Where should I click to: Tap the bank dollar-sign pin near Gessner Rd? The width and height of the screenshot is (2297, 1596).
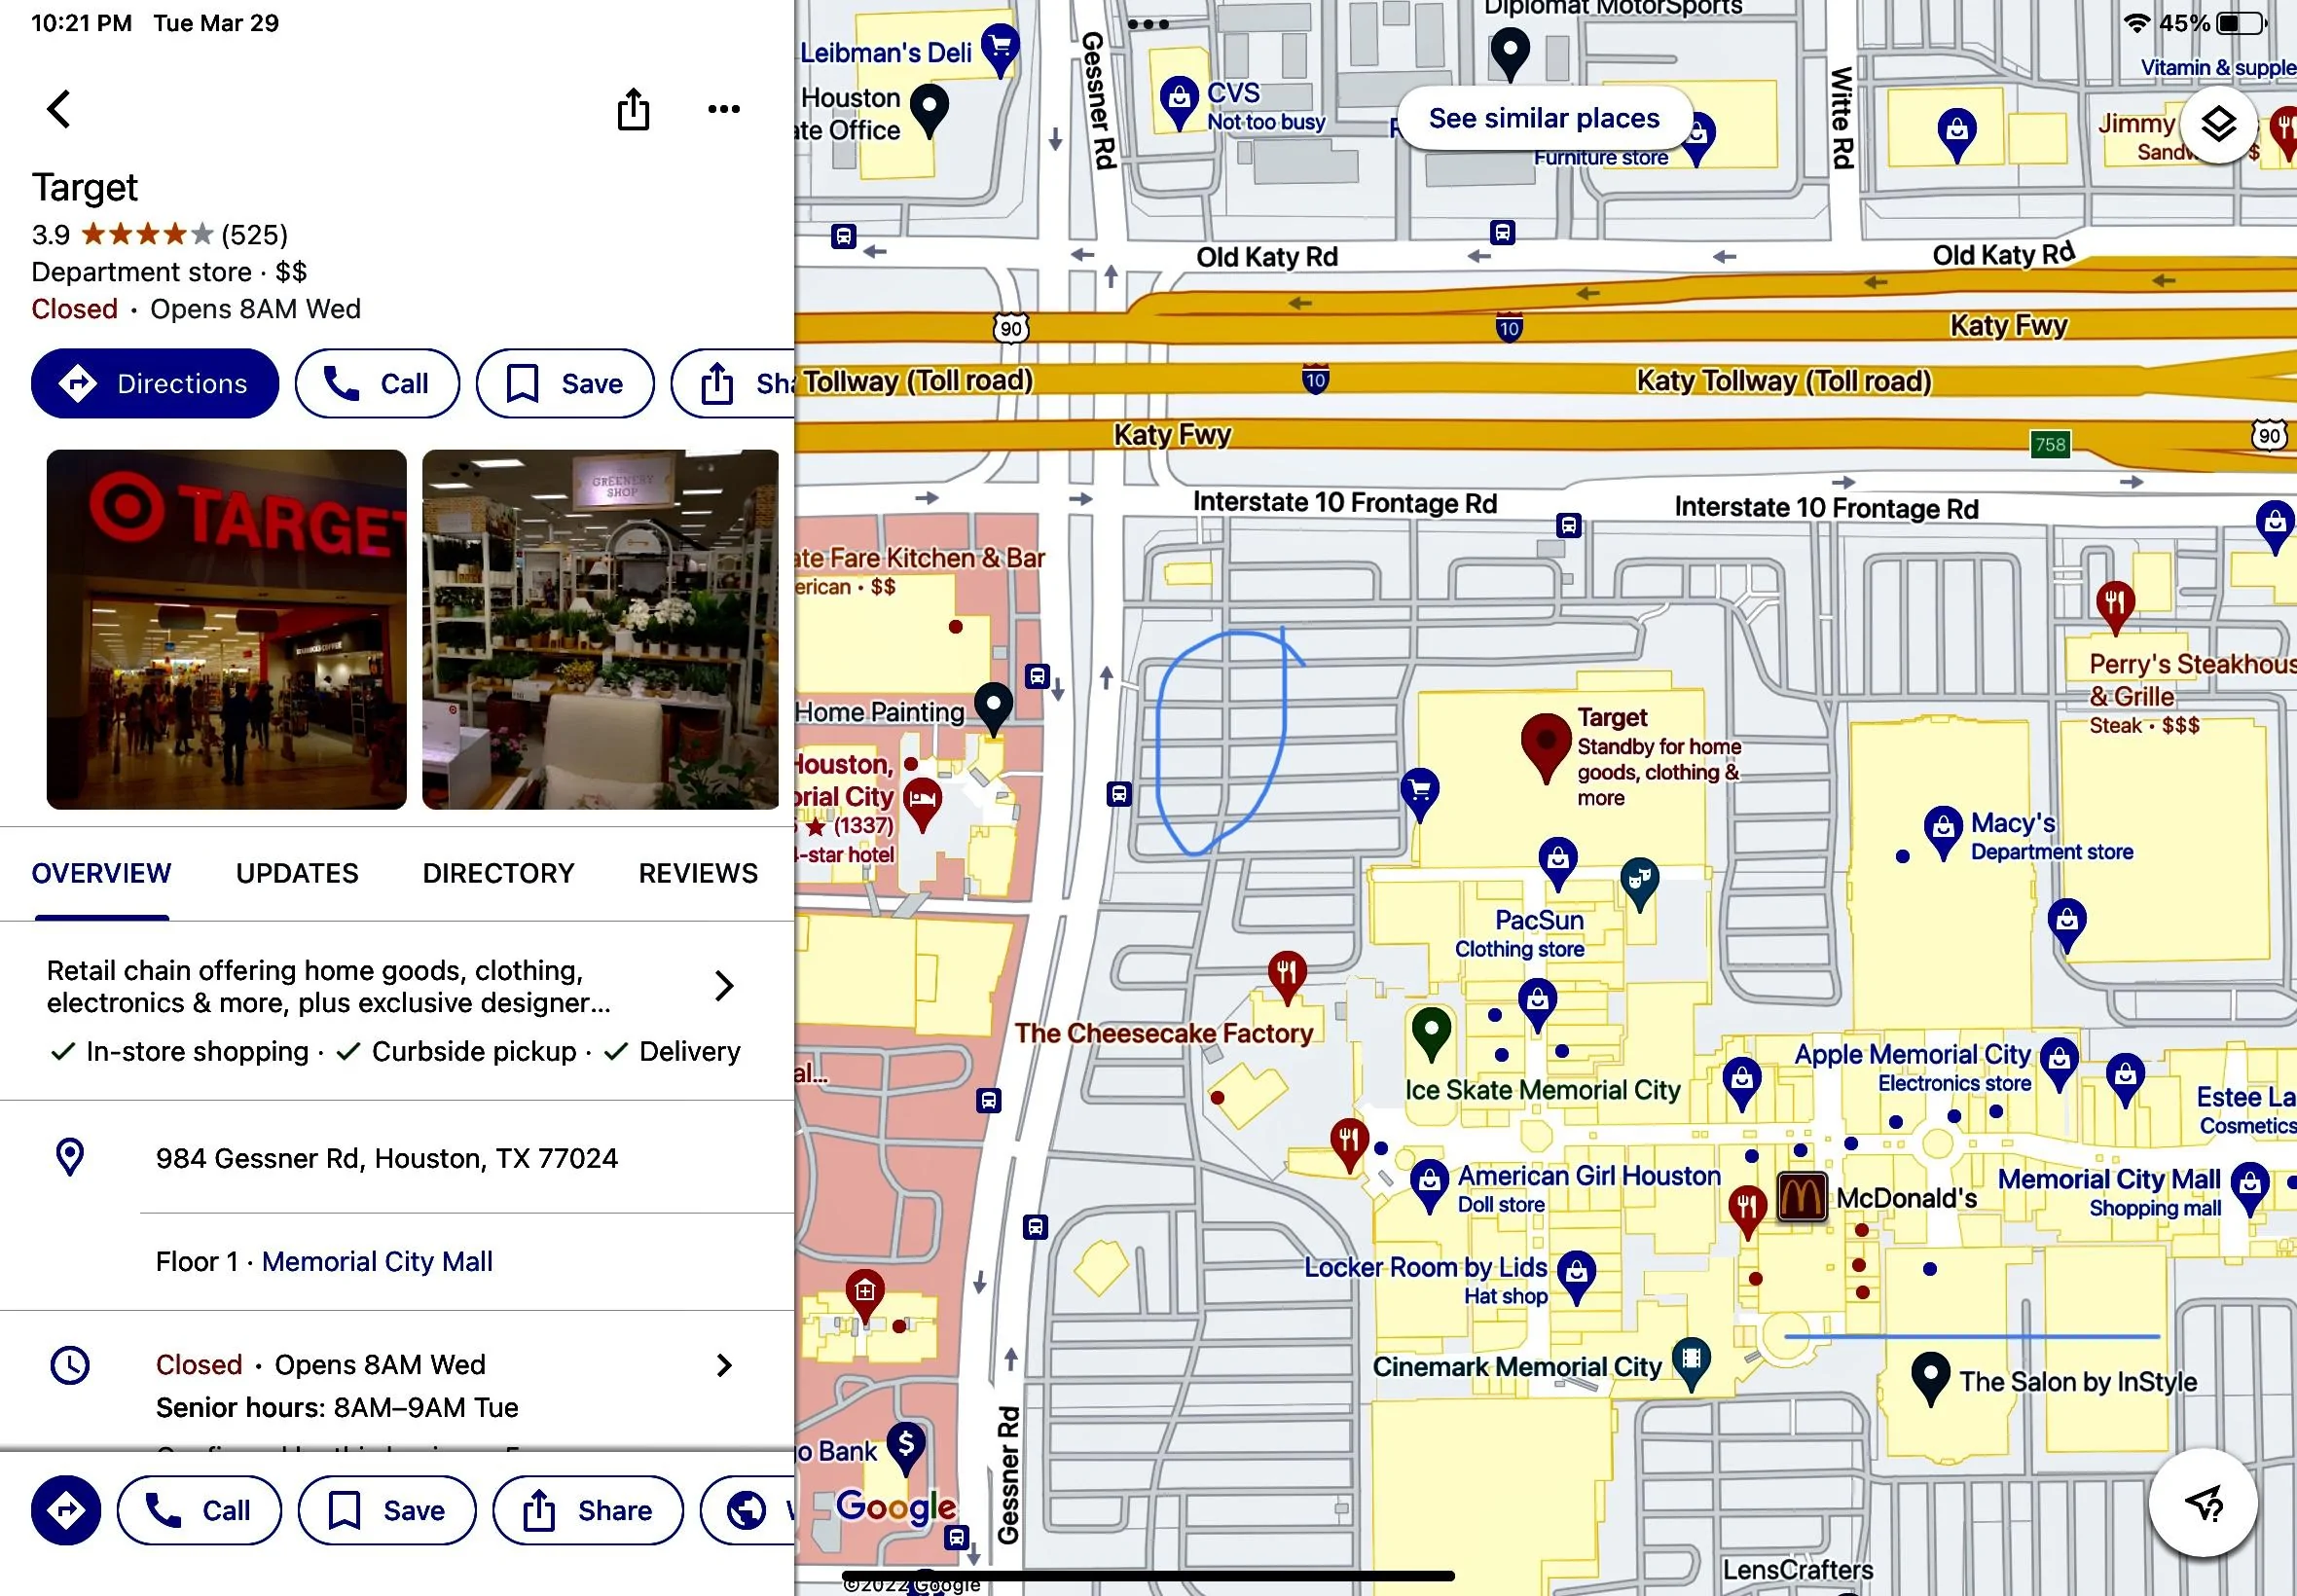pos(906,1448)
